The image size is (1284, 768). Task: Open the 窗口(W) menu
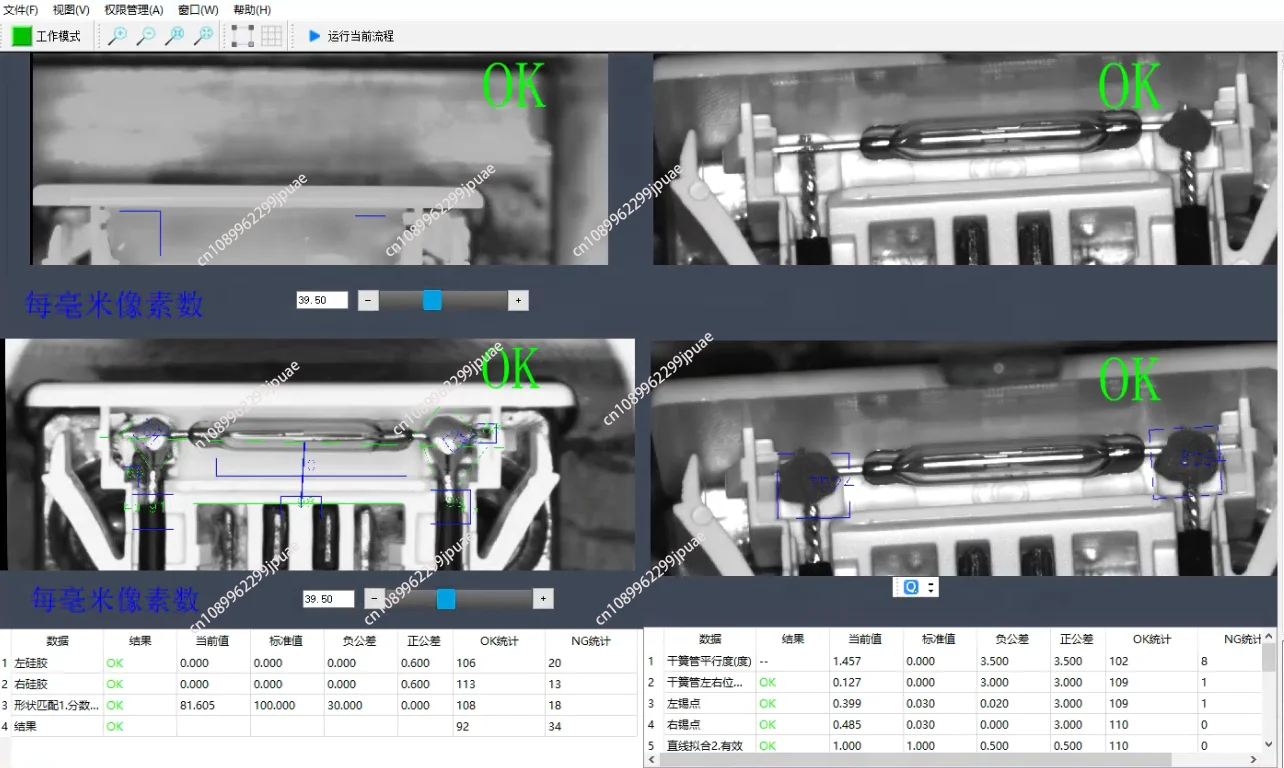pos(198,9)
